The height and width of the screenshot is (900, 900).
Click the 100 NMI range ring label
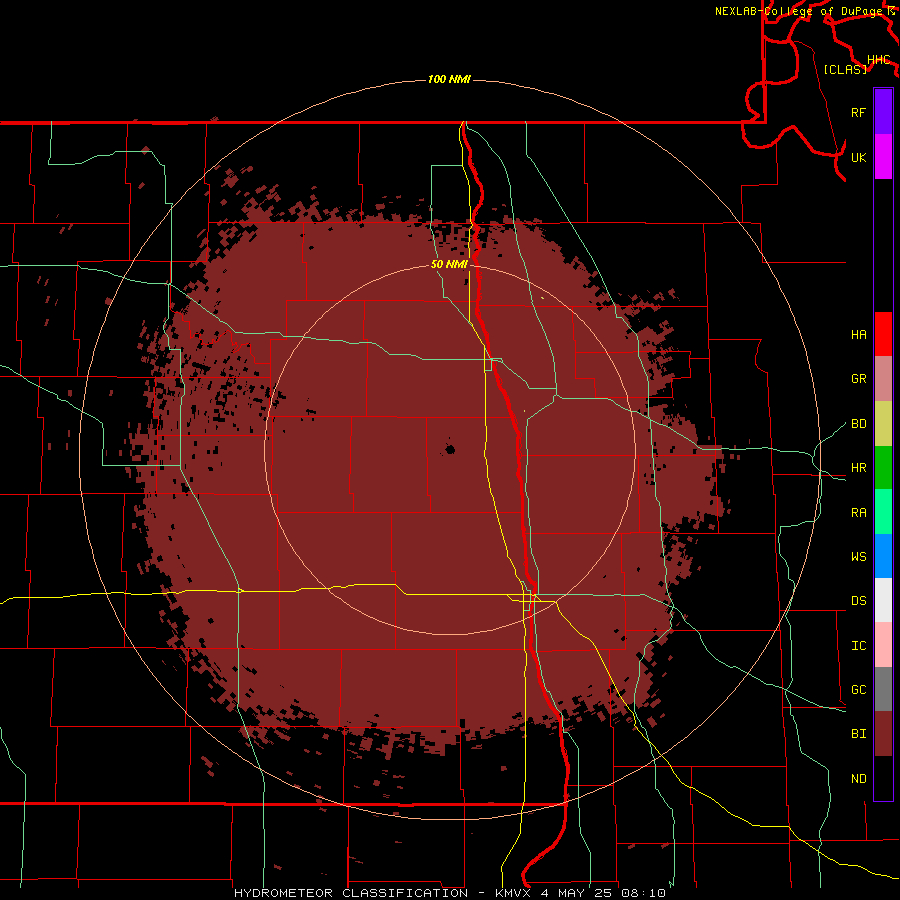tap(449, 79)
